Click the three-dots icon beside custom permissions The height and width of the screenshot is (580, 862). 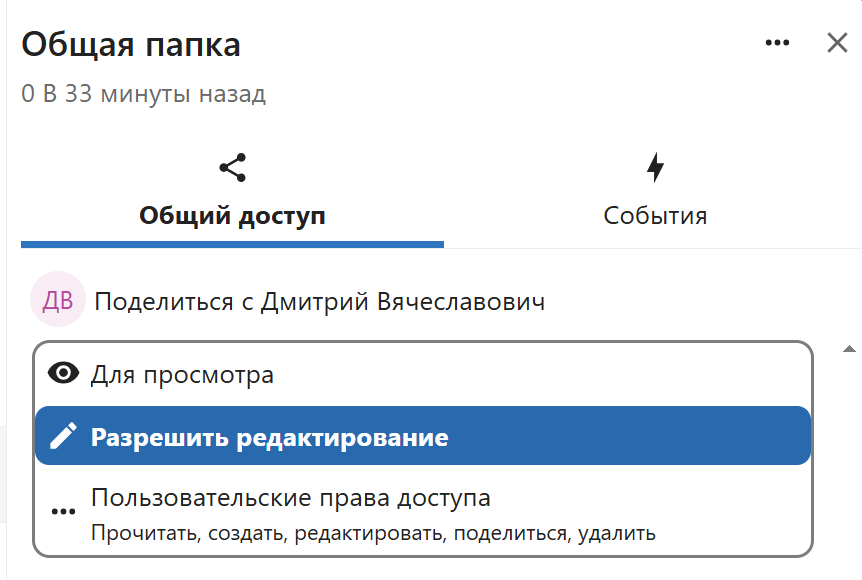tap(64, 511)
